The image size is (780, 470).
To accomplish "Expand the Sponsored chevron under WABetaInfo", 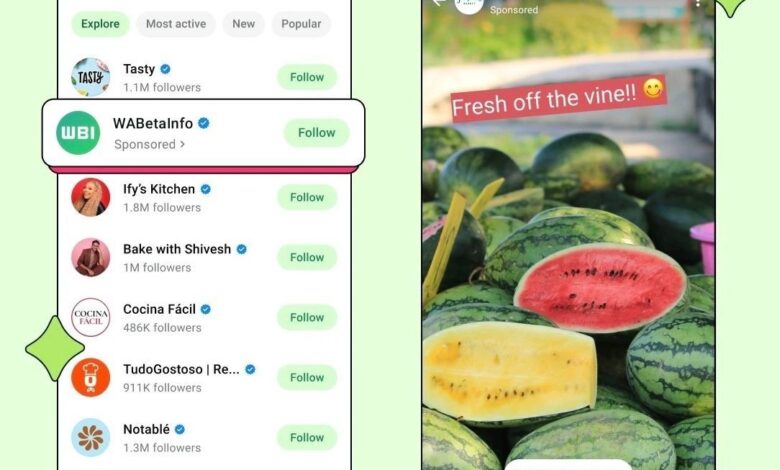I will [183, 144].
